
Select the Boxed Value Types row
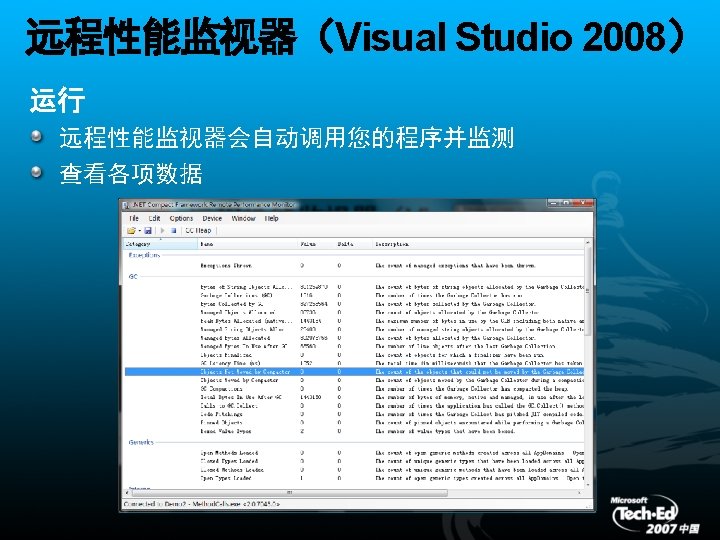tap(354, 431)
